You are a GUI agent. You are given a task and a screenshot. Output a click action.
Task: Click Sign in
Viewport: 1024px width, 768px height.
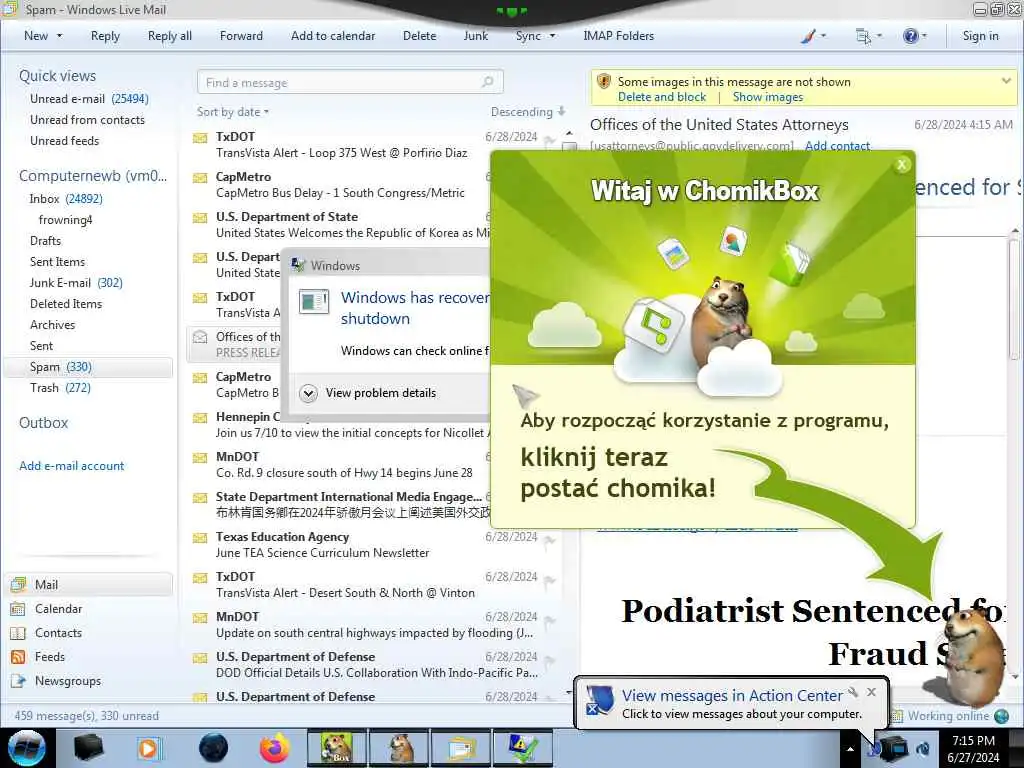click(x=980, y=36)
